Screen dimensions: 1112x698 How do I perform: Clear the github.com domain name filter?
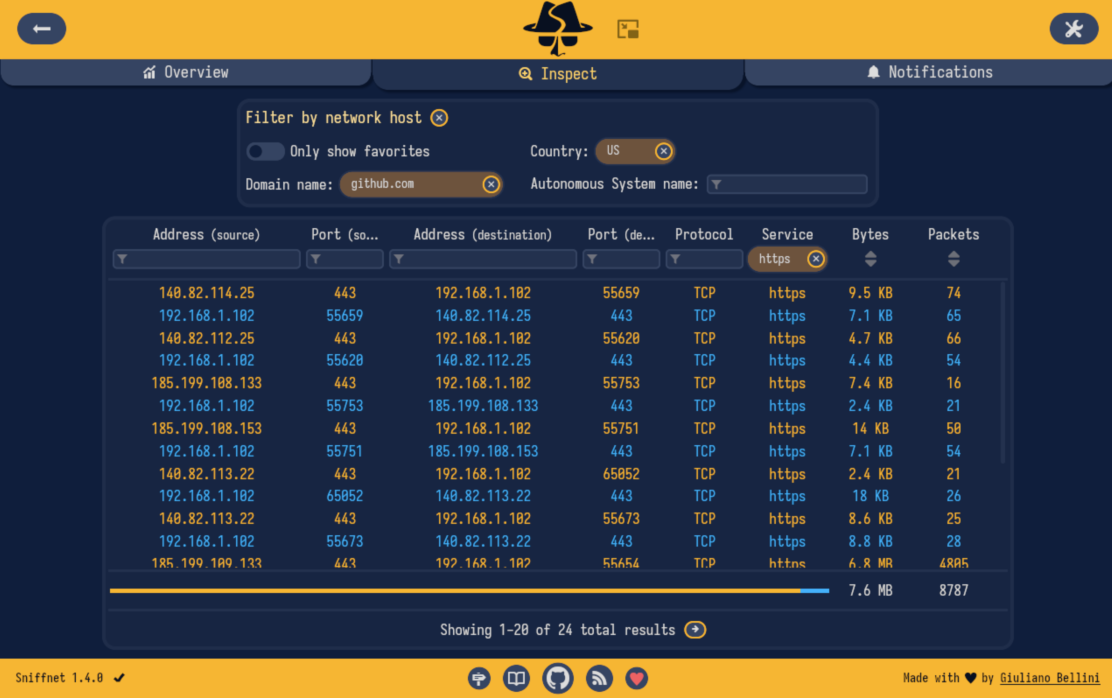[491, 184]
